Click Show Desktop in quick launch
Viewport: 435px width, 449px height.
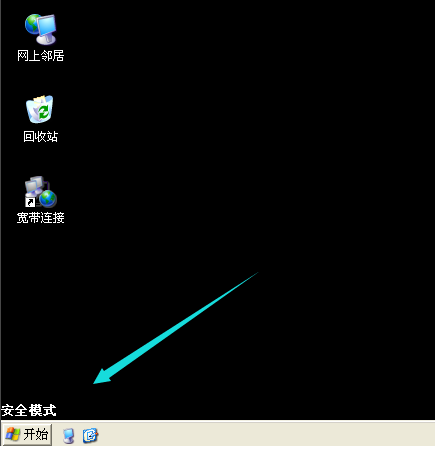click(69, 436)
